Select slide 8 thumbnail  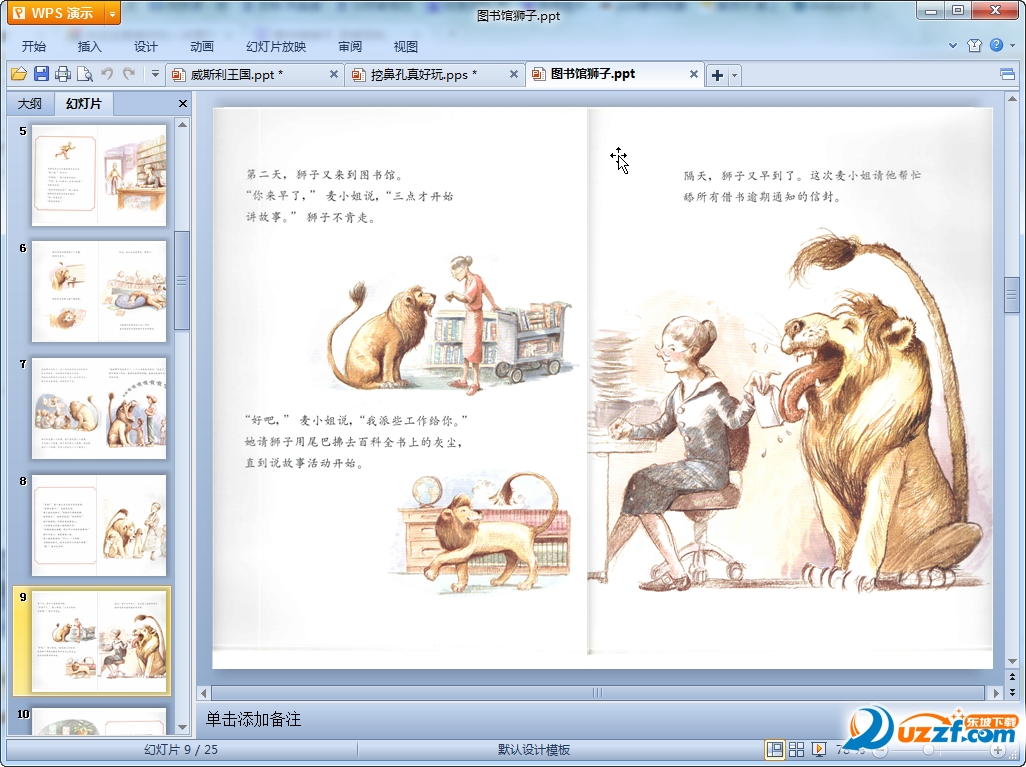(99, 525)
